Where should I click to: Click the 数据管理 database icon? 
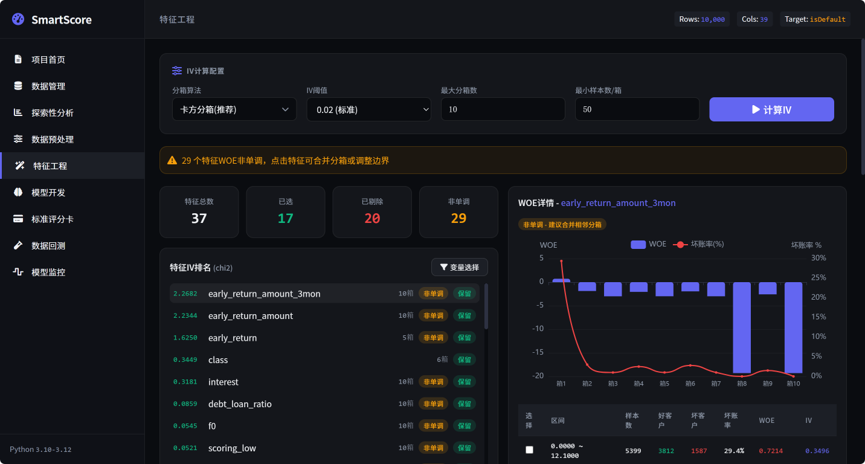point(18,86)
